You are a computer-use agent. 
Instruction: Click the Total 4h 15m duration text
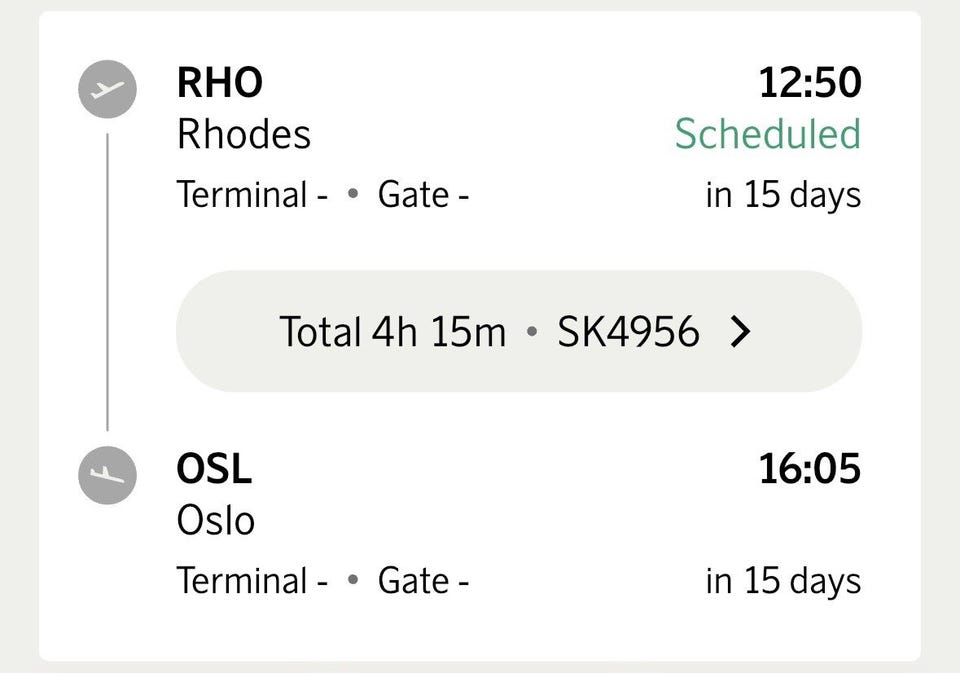[392, 332]
